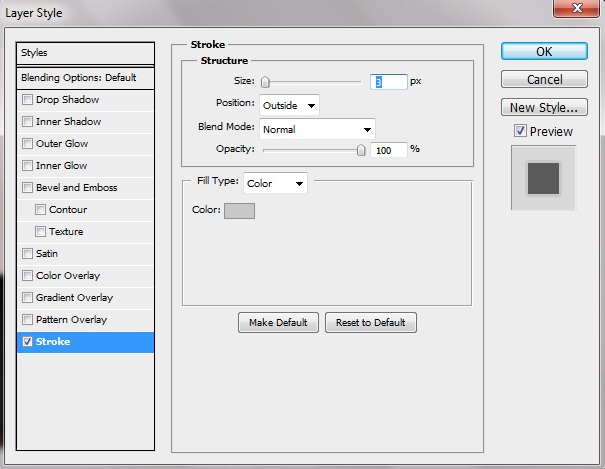The width and height of the screenshot is (605, 469).
Task: Turn on the Outer Glow checkbox
Action: click(27, 143)
